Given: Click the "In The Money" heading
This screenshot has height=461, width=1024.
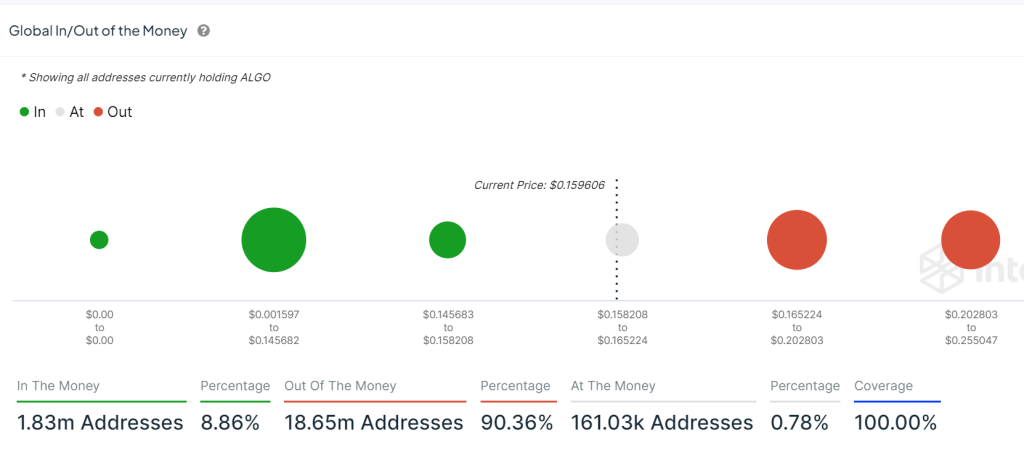Looking at the screenshot, I should 58,386.
